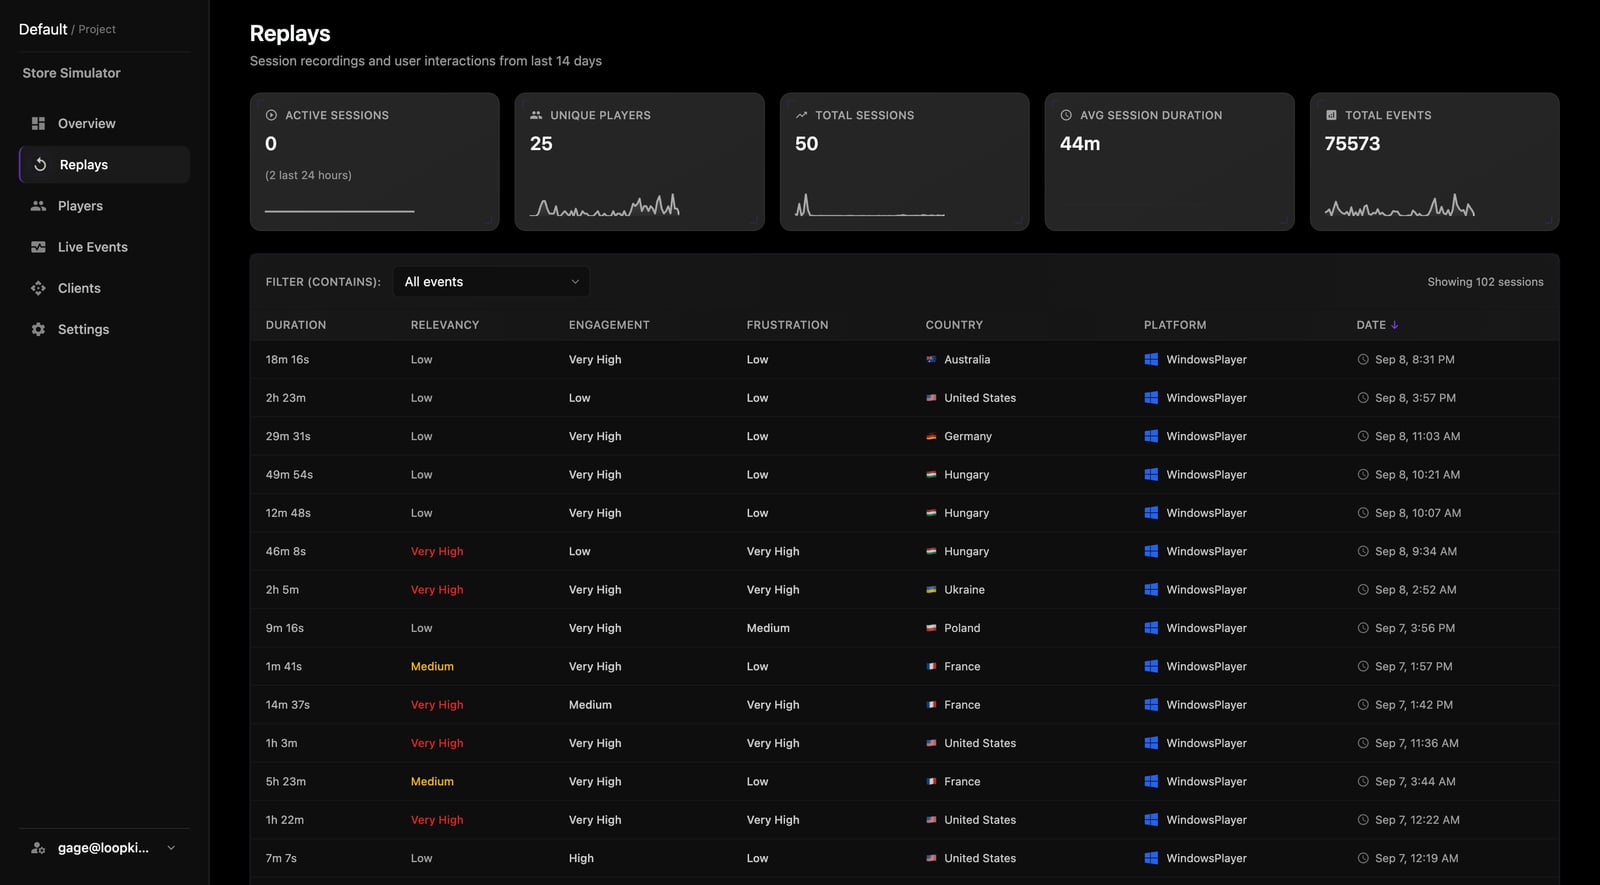Click Windows logo in the 7m 7s row

point(1151,858)
